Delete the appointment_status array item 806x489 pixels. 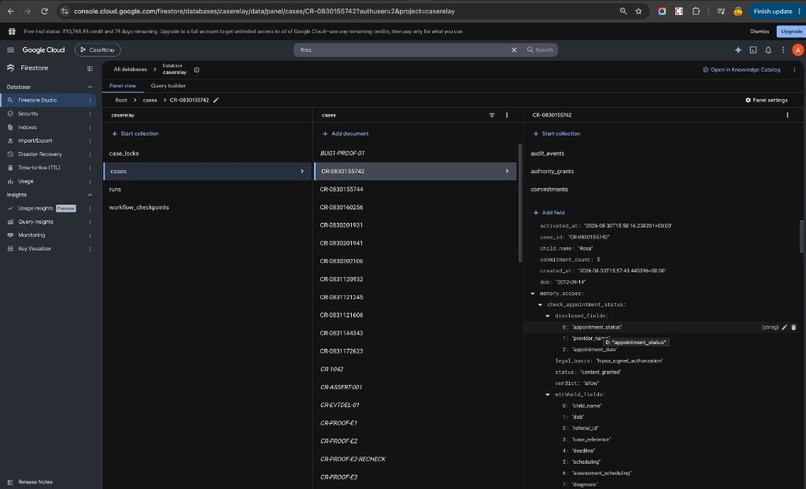coord(794,327)
